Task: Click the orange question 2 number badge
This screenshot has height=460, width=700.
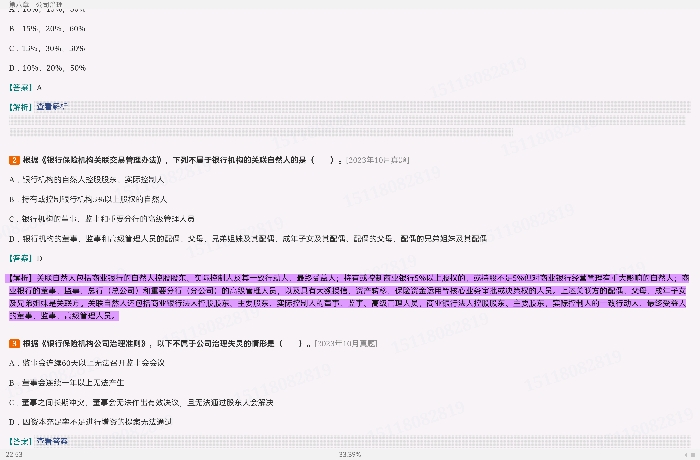Action: [13, 159]
